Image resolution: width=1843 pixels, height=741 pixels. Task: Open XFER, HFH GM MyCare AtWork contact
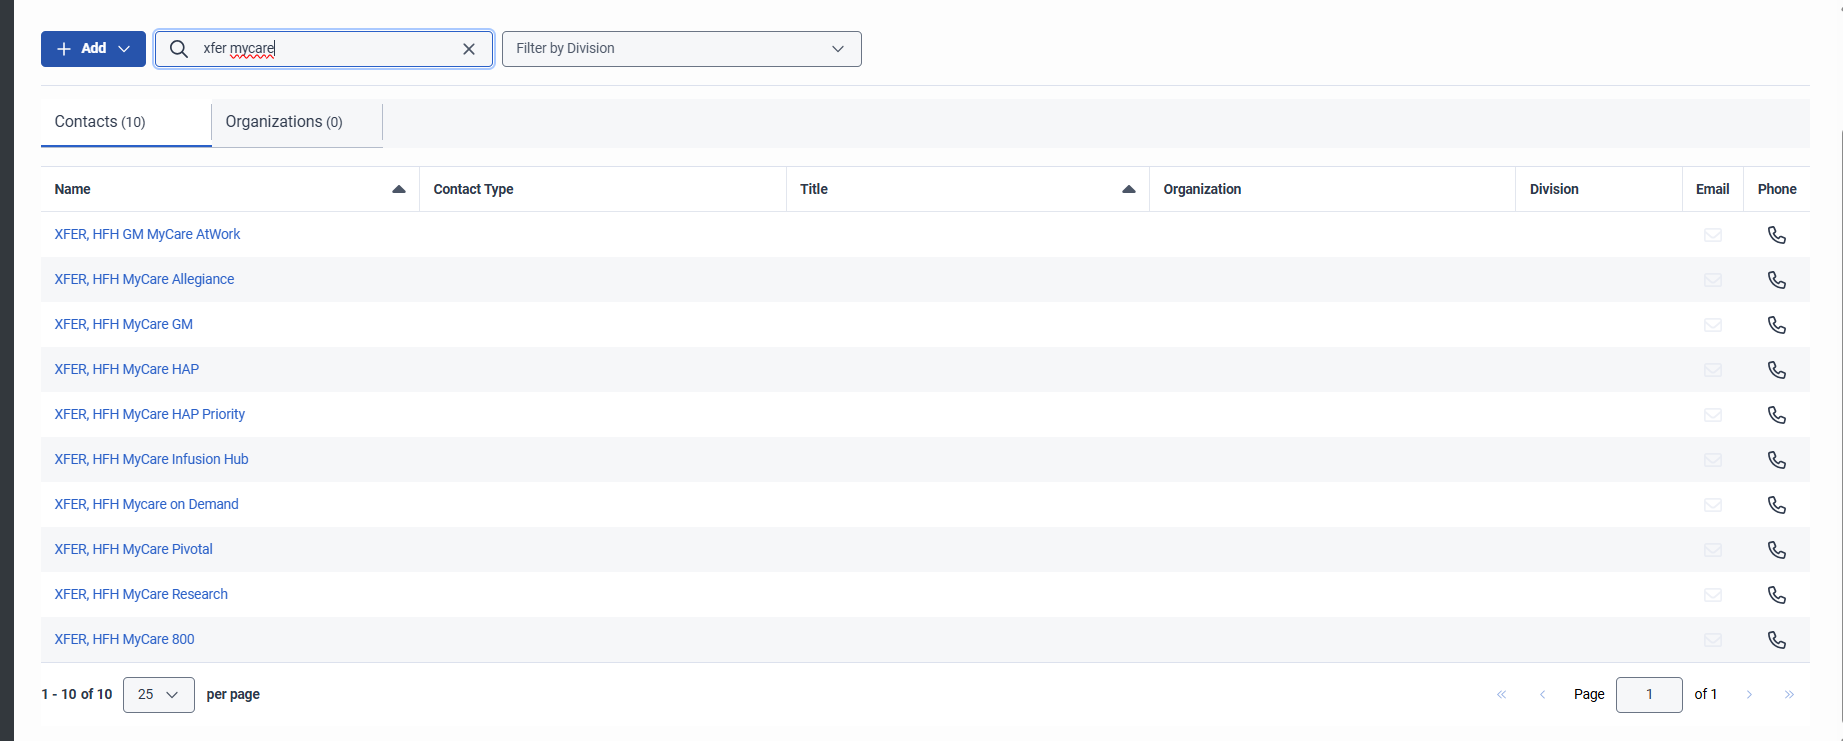click(x=147, y=234)
